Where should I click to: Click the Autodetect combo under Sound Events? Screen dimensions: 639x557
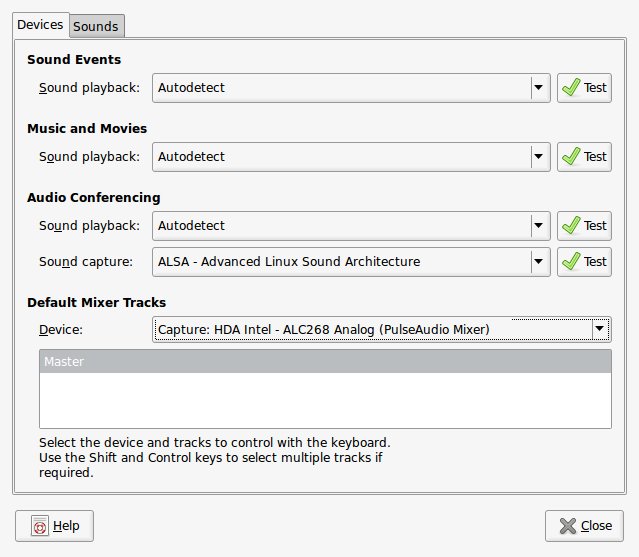(x=351, y=88)
